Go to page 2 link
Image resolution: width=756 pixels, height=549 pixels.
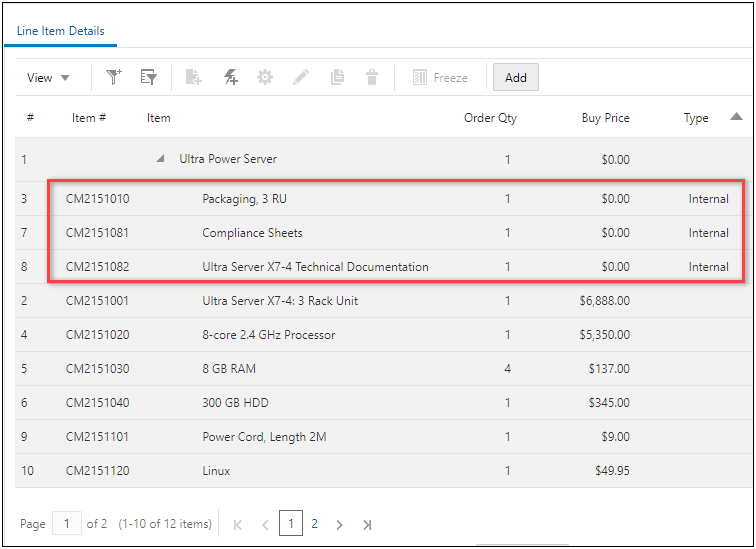[315, 523]
